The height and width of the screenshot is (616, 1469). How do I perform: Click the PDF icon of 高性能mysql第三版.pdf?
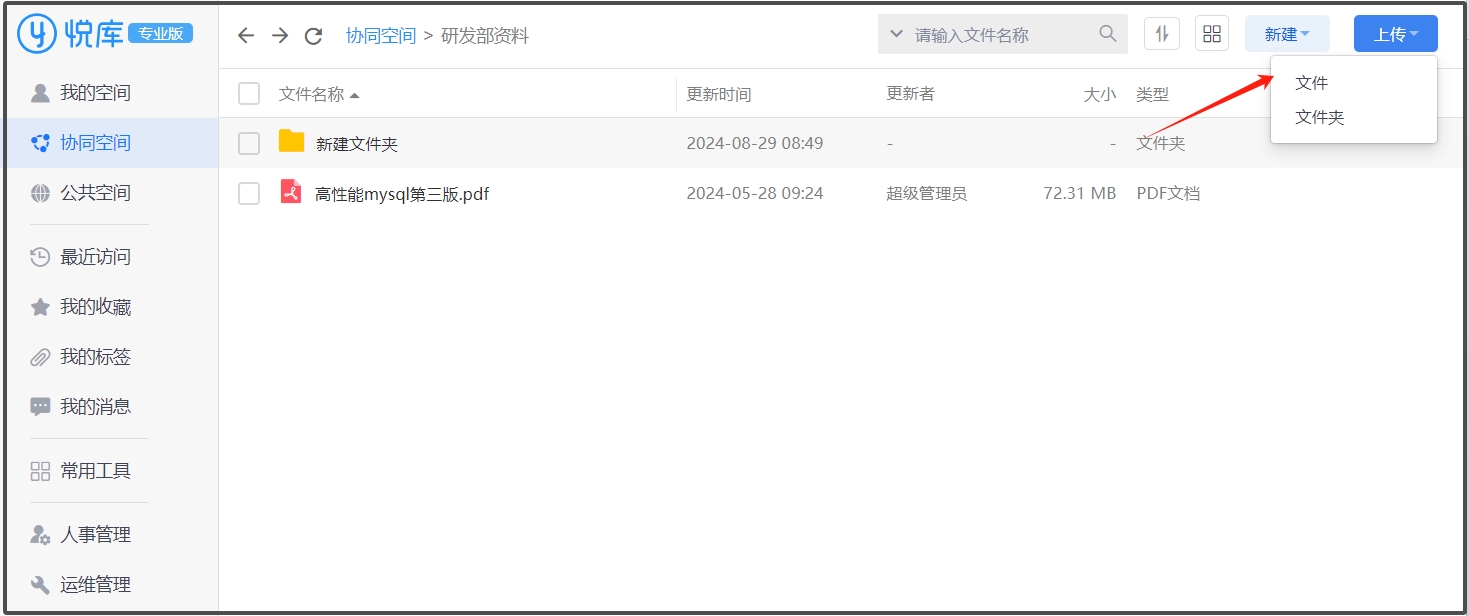click(x=291, y=192)
